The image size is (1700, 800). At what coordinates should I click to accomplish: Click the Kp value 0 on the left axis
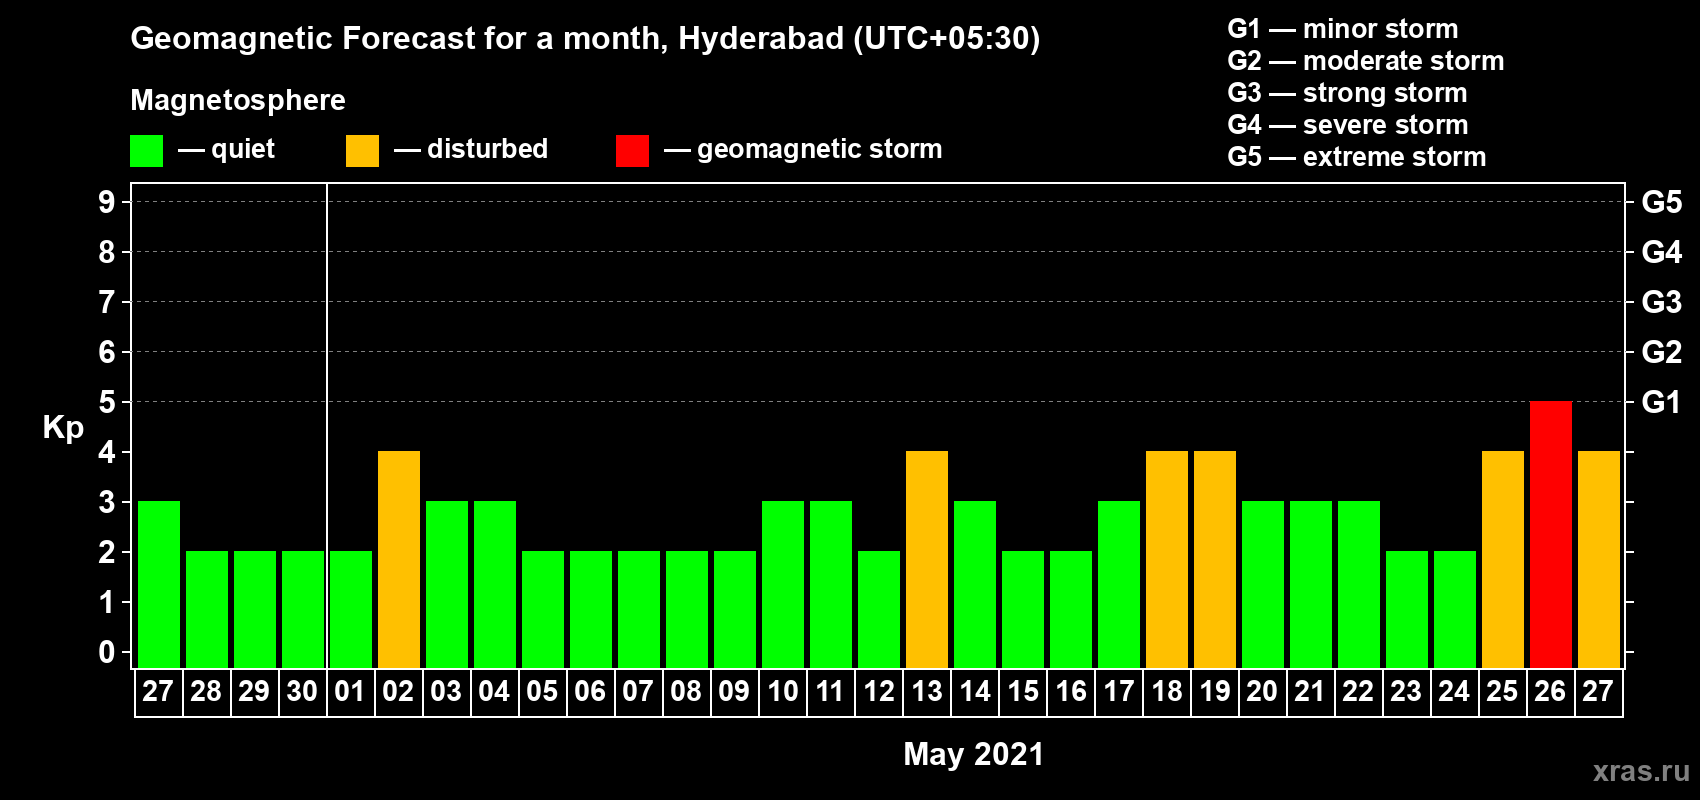(107, 652)
